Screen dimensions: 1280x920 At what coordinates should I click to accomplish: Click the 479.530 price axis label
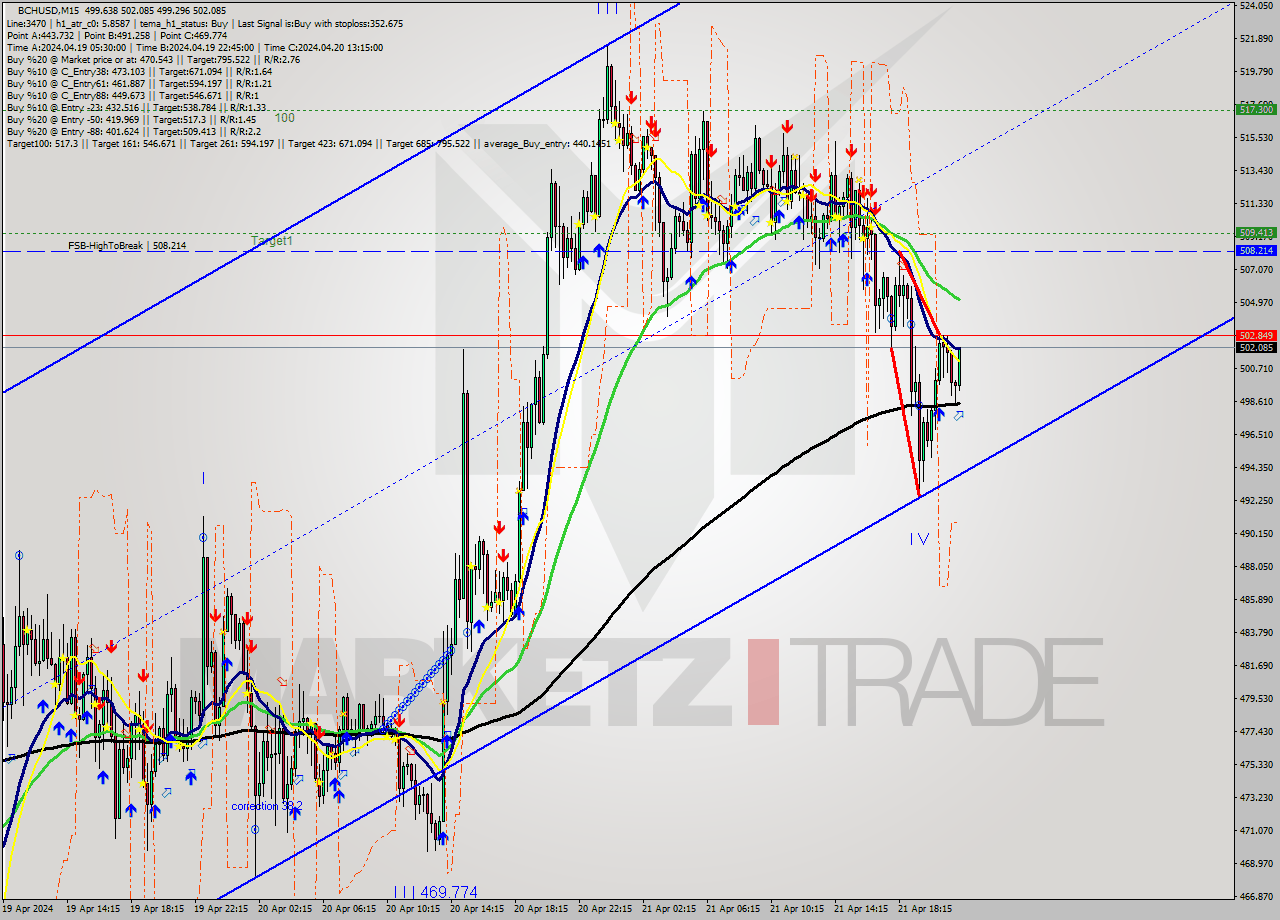point(1256,699)
